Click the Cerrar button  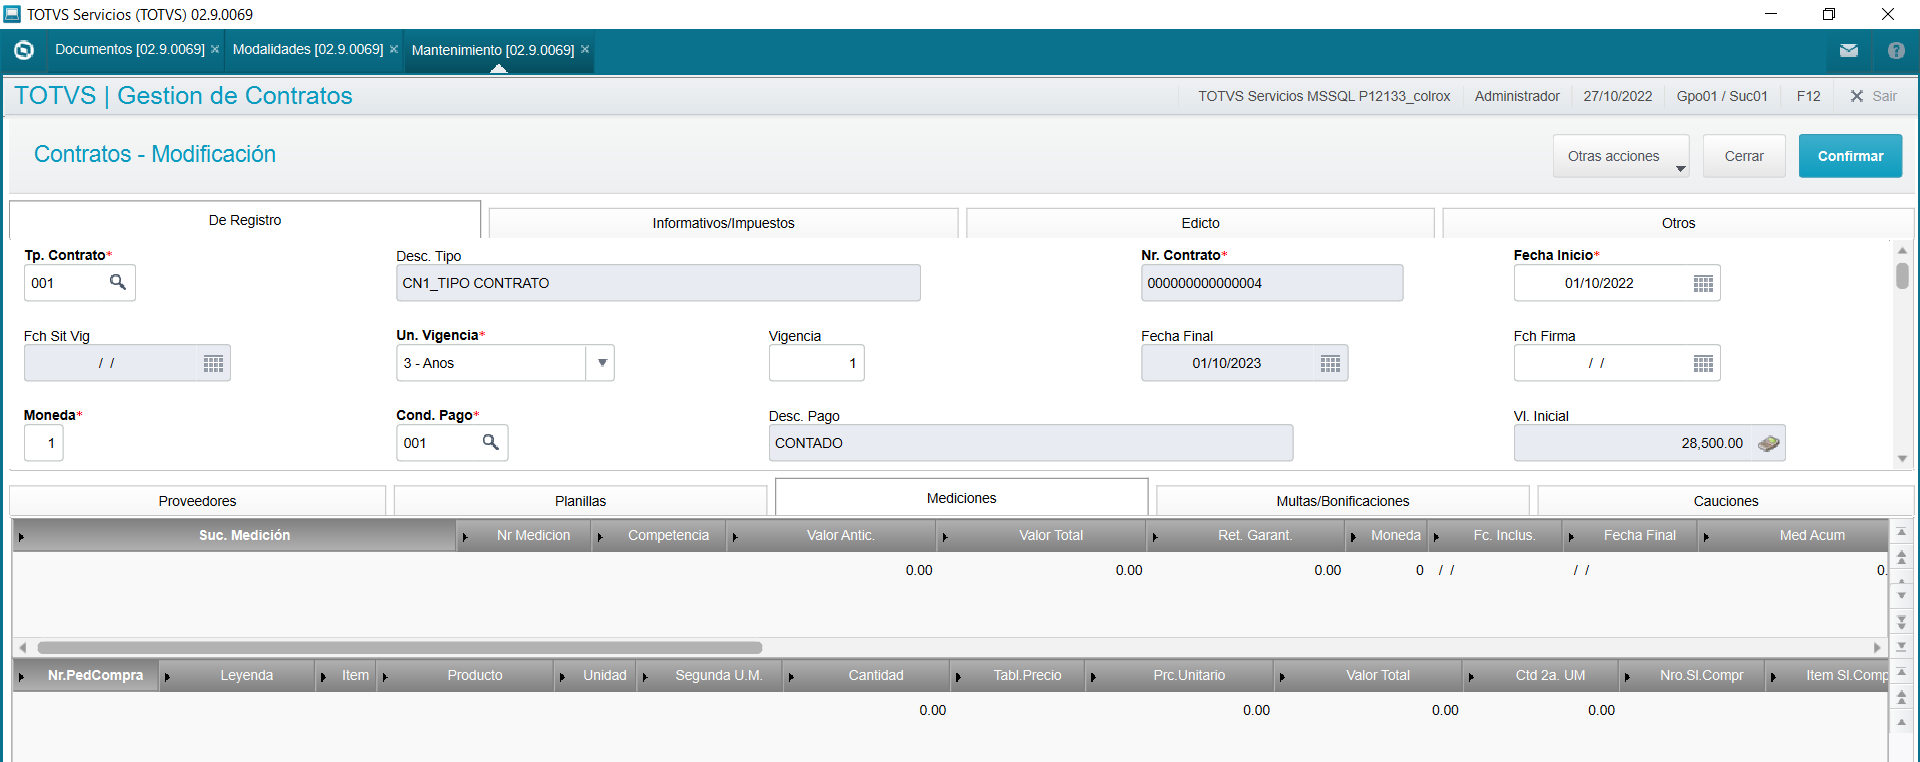1744,156
